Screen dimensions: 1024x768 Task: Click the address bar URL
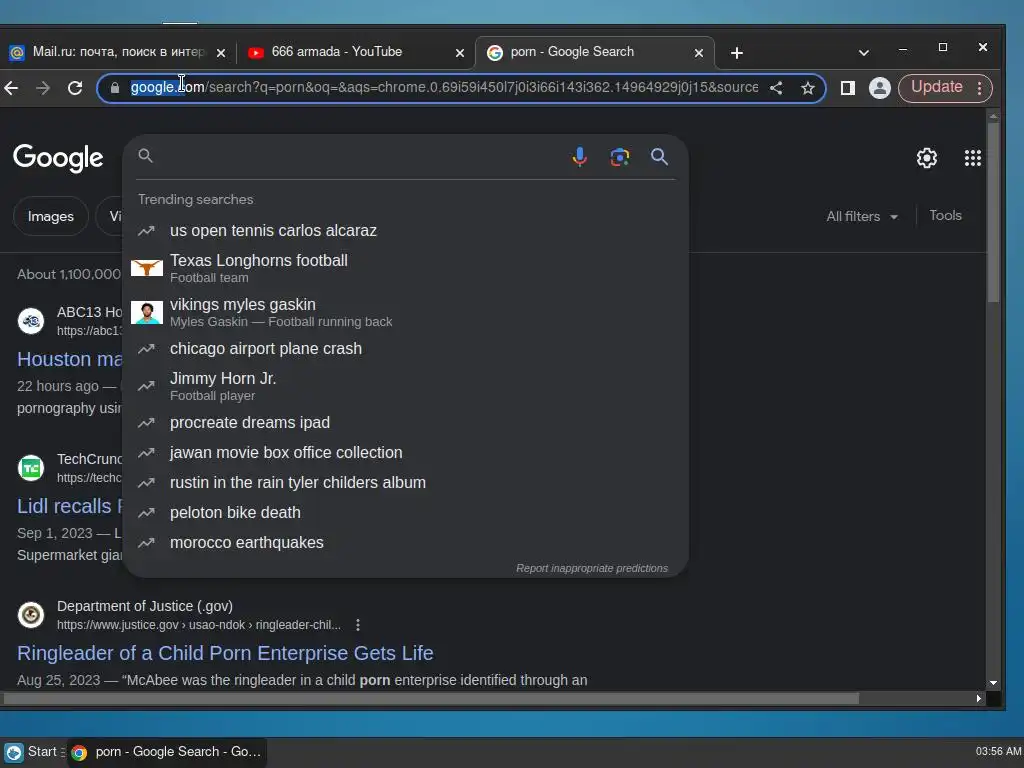click(444, 88)
